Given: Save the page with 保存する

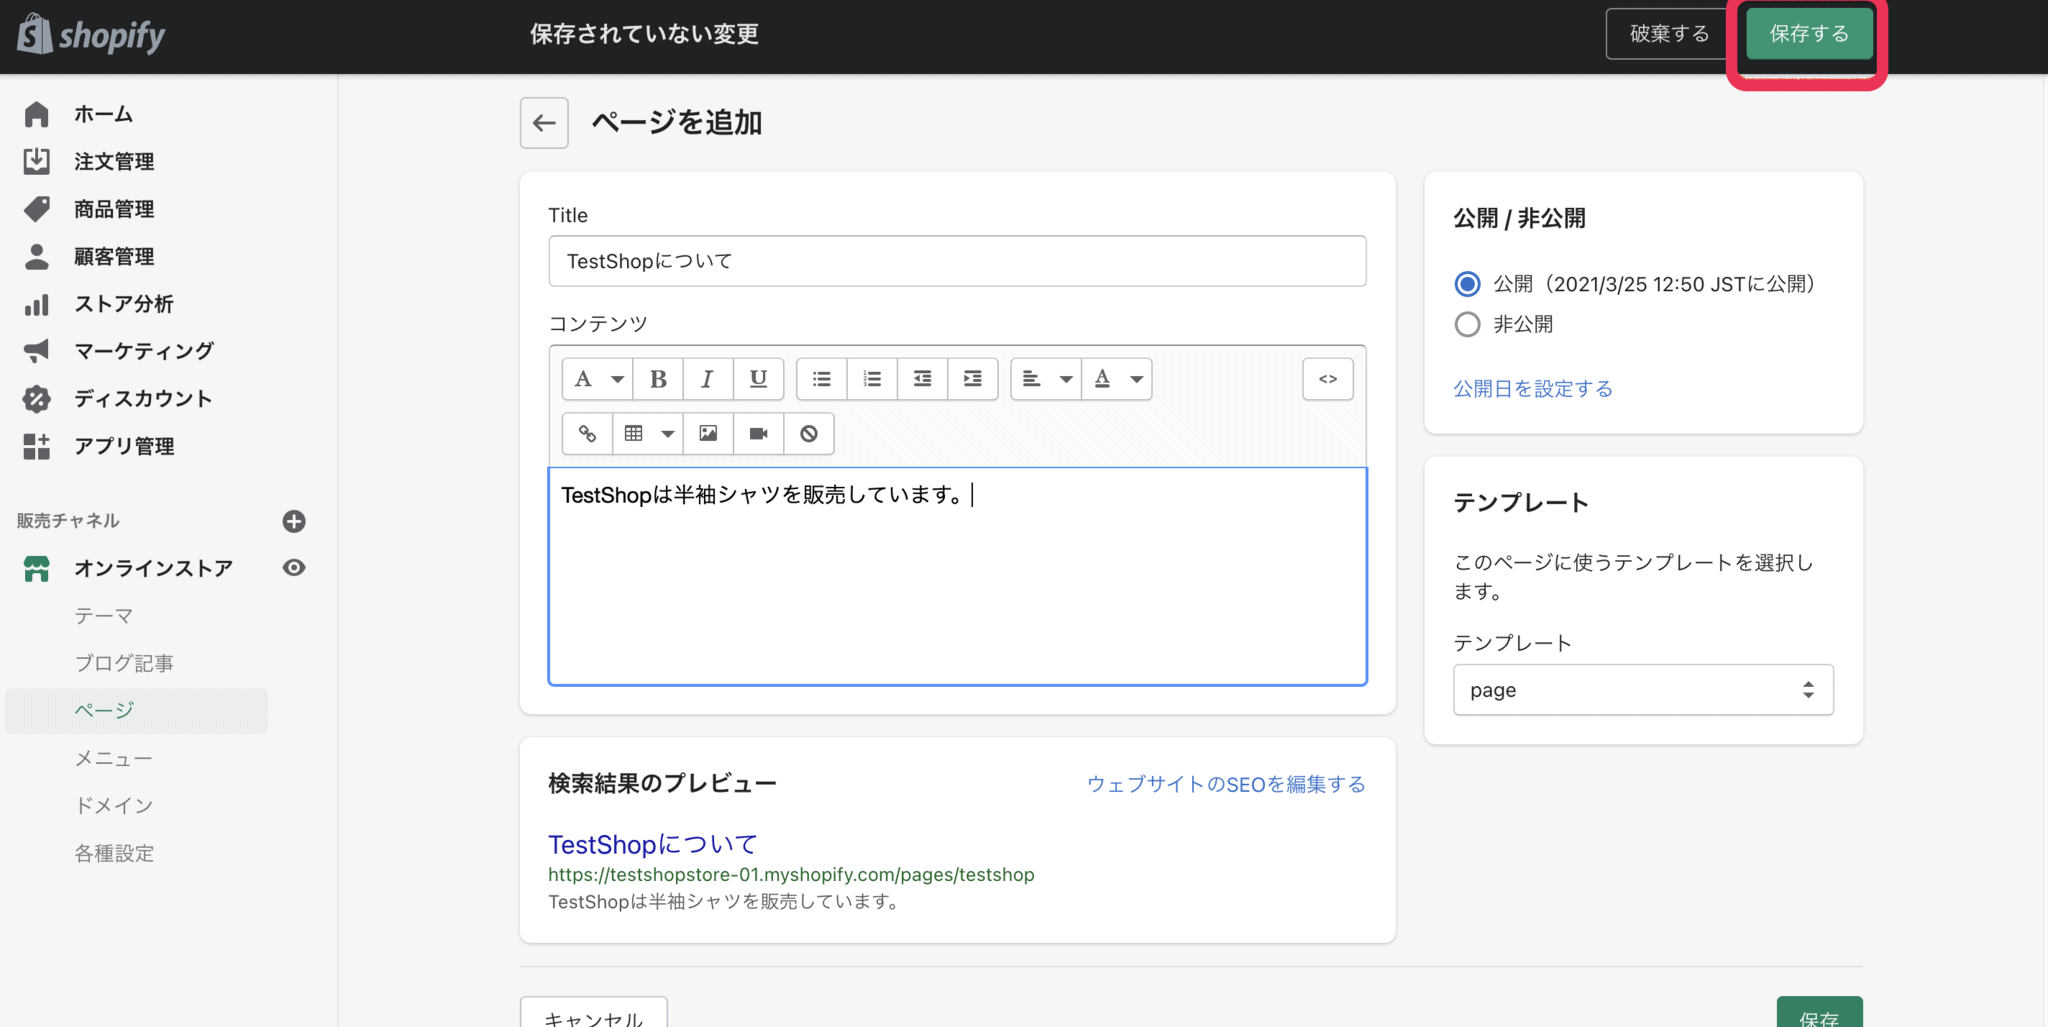Looking at the screenshot, I should click(x=1808, y=33).
